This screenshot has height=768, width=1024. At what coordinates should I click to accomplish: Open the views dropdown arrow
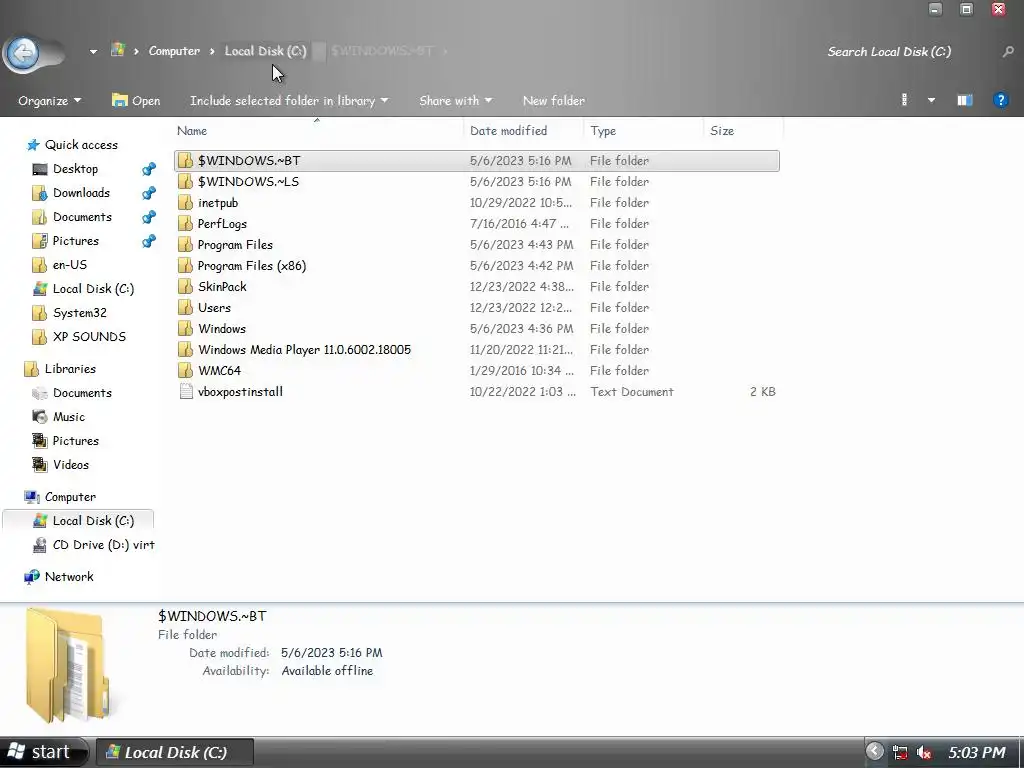[x=931, y=101]
